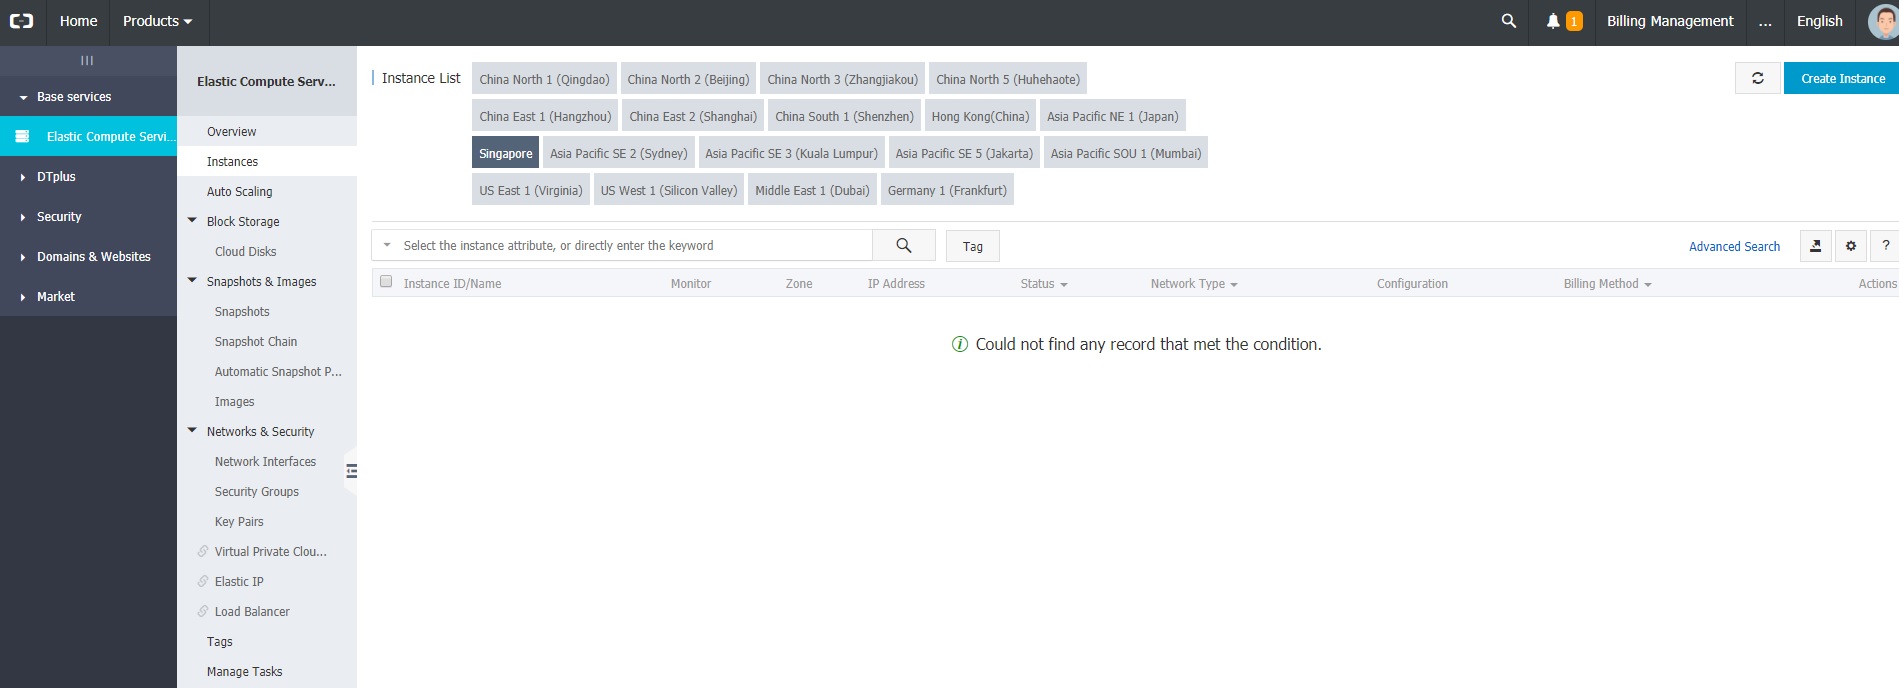Image resolution: width=1899 pixels, height=688 pixels.
Task: Collapse the Snapshots & Images group
Action: pos(192,281)
